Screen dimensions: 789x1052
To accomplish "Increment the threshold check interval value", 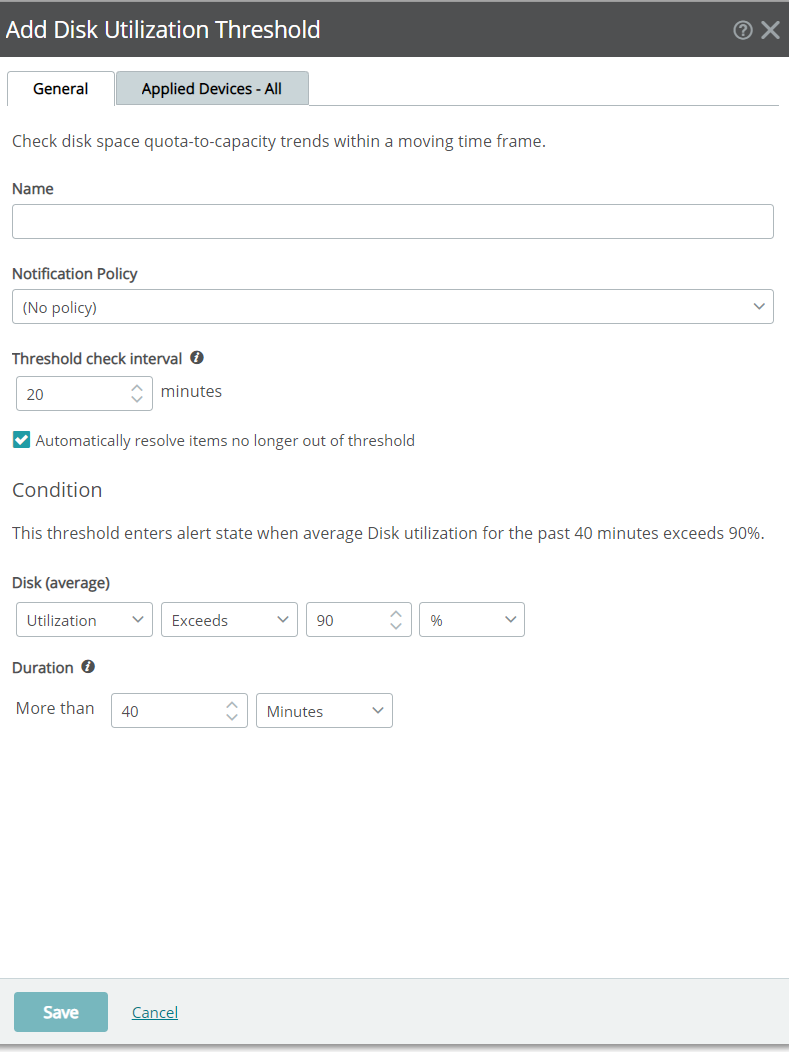I will (x=138, y=387).
